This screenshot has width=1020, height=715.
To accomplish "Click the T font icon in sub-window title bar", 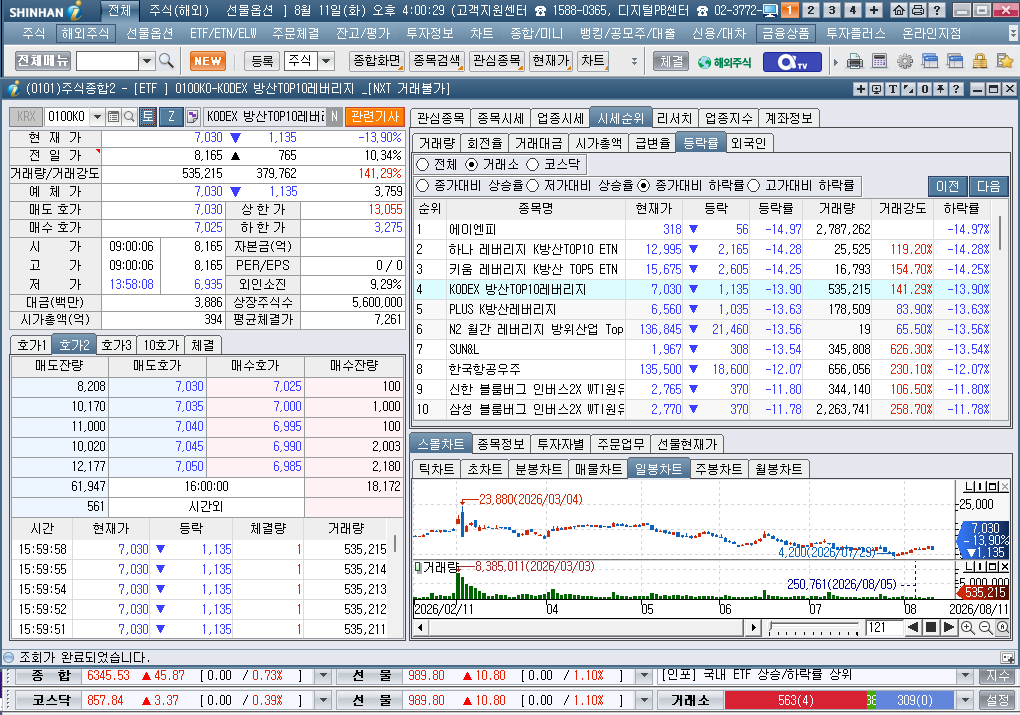I will (892, 89).
